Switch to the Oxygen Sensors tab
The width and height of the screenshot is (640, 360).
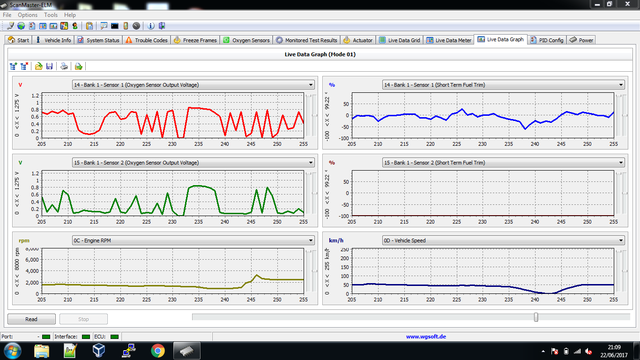point(247,40)
